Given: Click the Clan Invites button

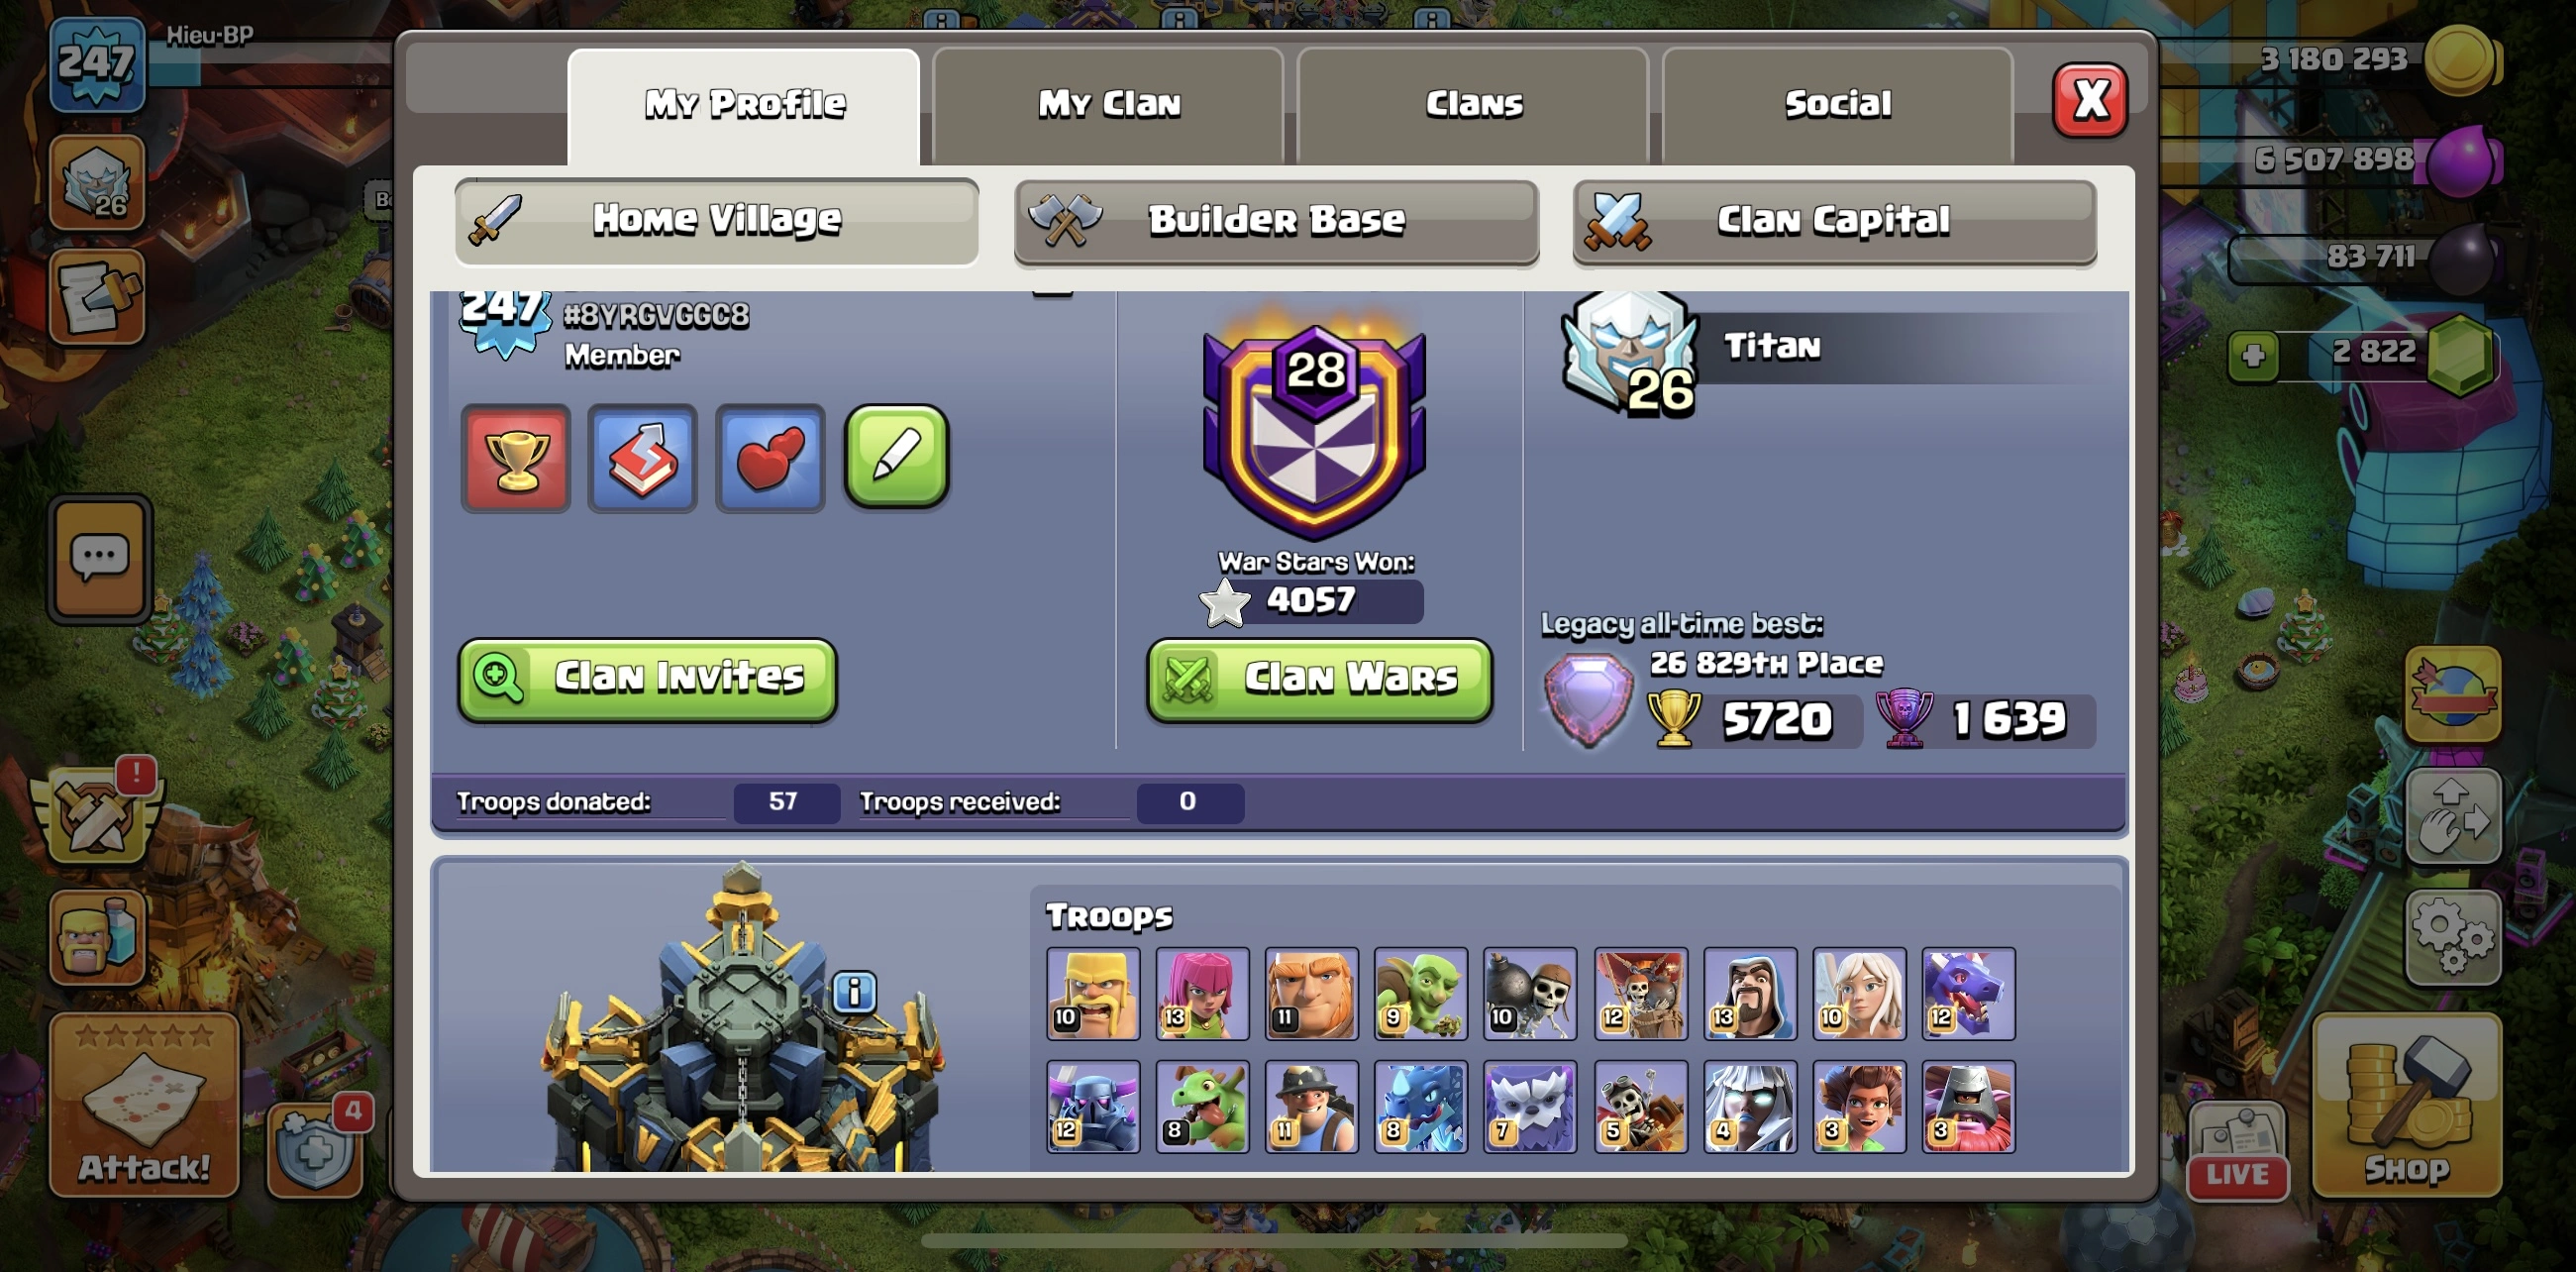Looking at the screenshot, I should (647, 678).
